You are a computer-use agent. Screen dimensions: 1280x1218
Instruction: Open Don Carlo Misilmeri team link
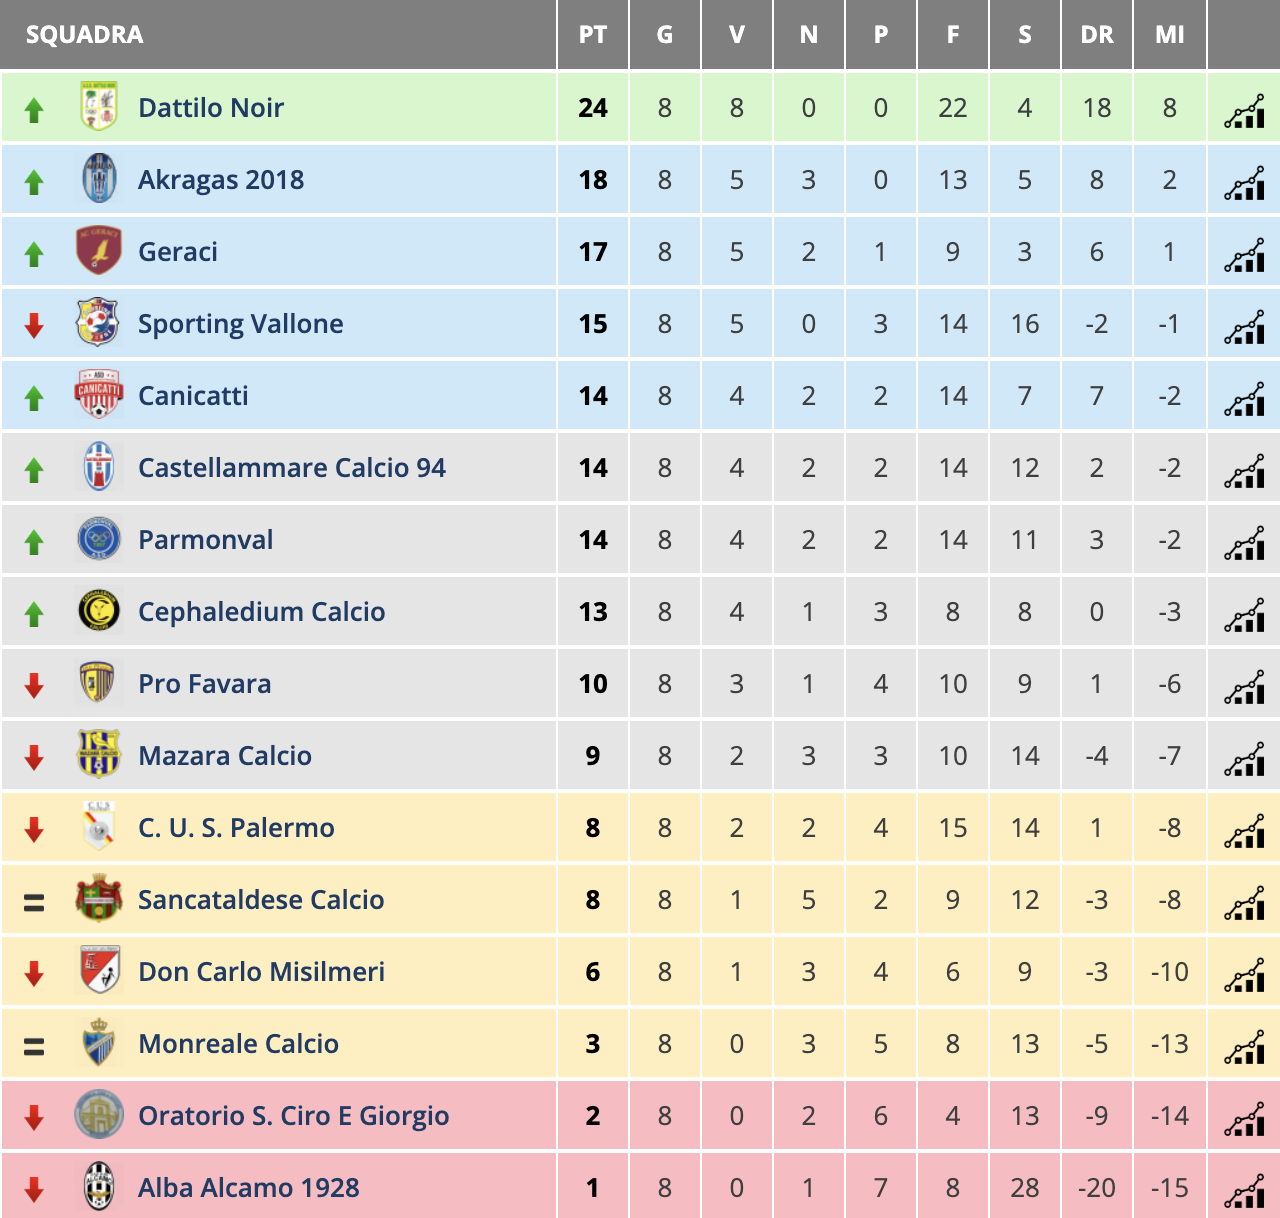point(261,972)
